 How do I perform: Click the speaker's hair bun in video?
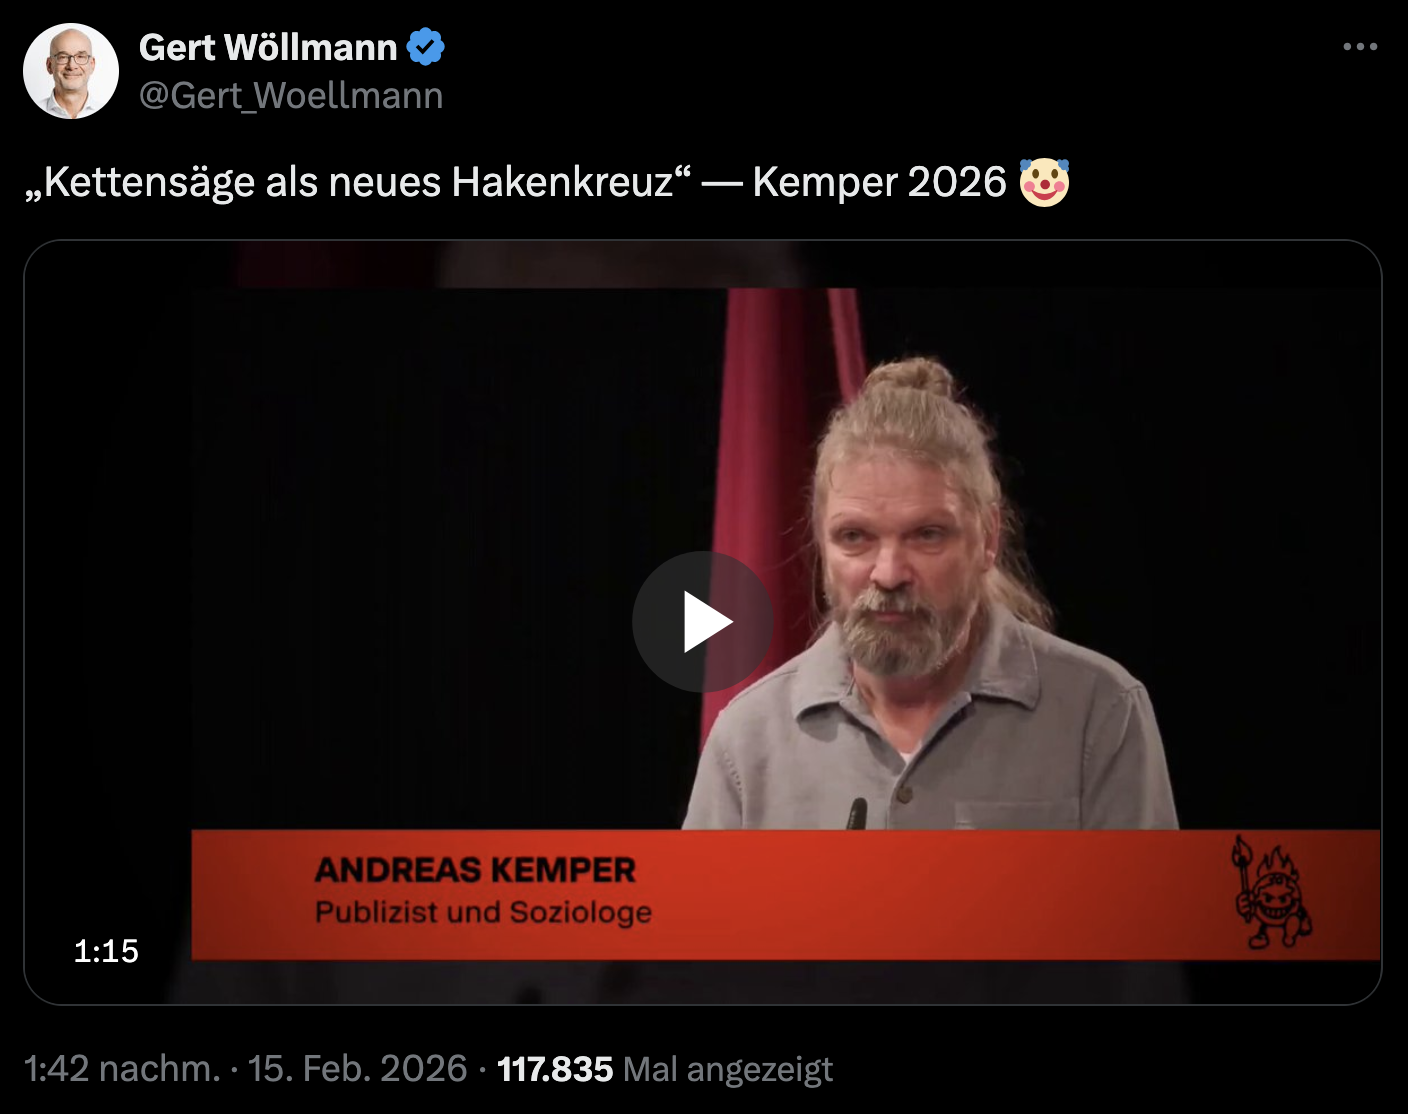(x=910, y=378)
